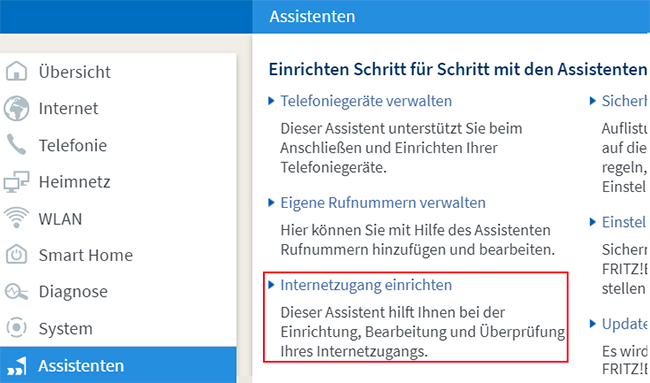650x383 pixels.
Task: Click arrow before Telefoniegeräte verwalten
Action: click(x=272, y=101)
